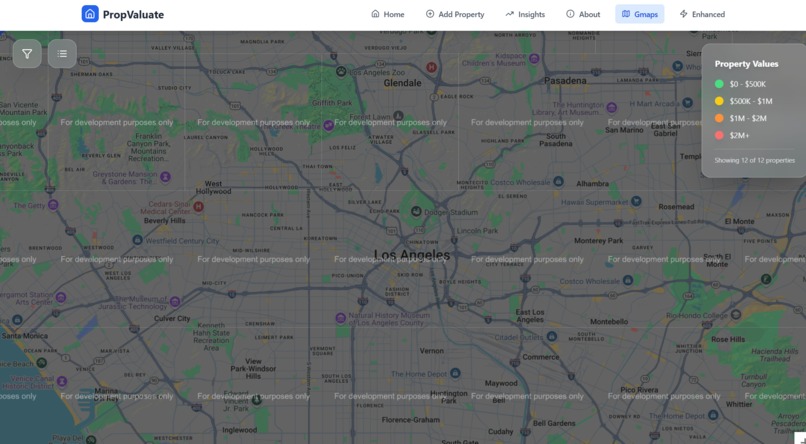Click The Home Depot marker near Vernon
806x444 pixels.
point(455,373)
